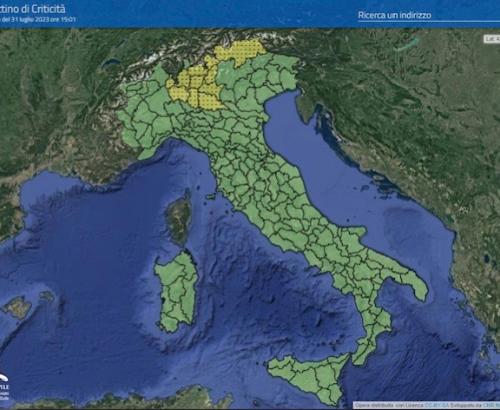
Task: Click the attribution bar at the bottom-right
Action: click(427, 405)
